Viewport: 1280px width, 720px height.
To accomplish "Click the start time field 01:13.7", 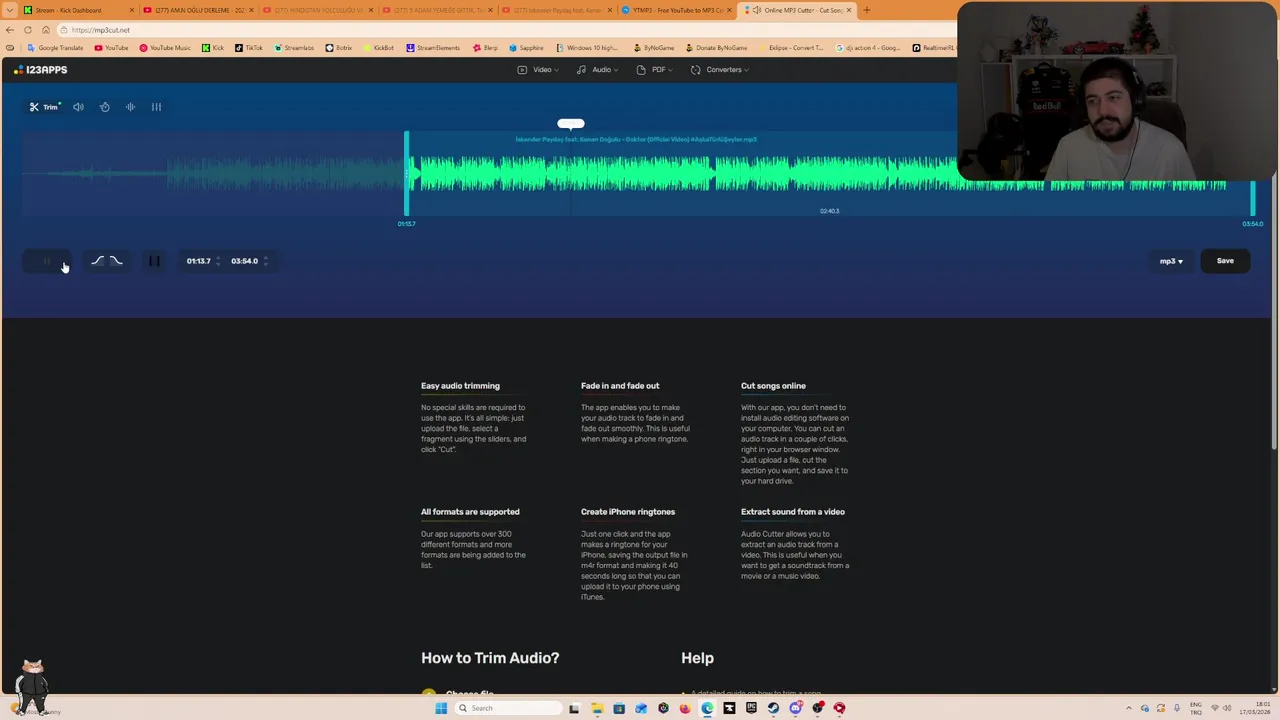I will 198,261.
